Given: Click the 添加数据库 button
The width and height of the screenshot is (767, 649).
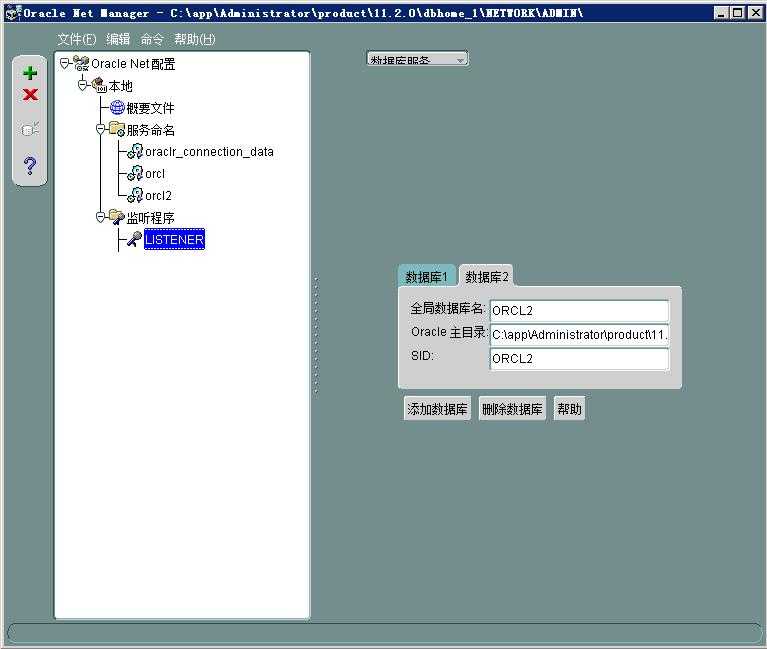Looking at the screenshot, I should coord(437,408).
